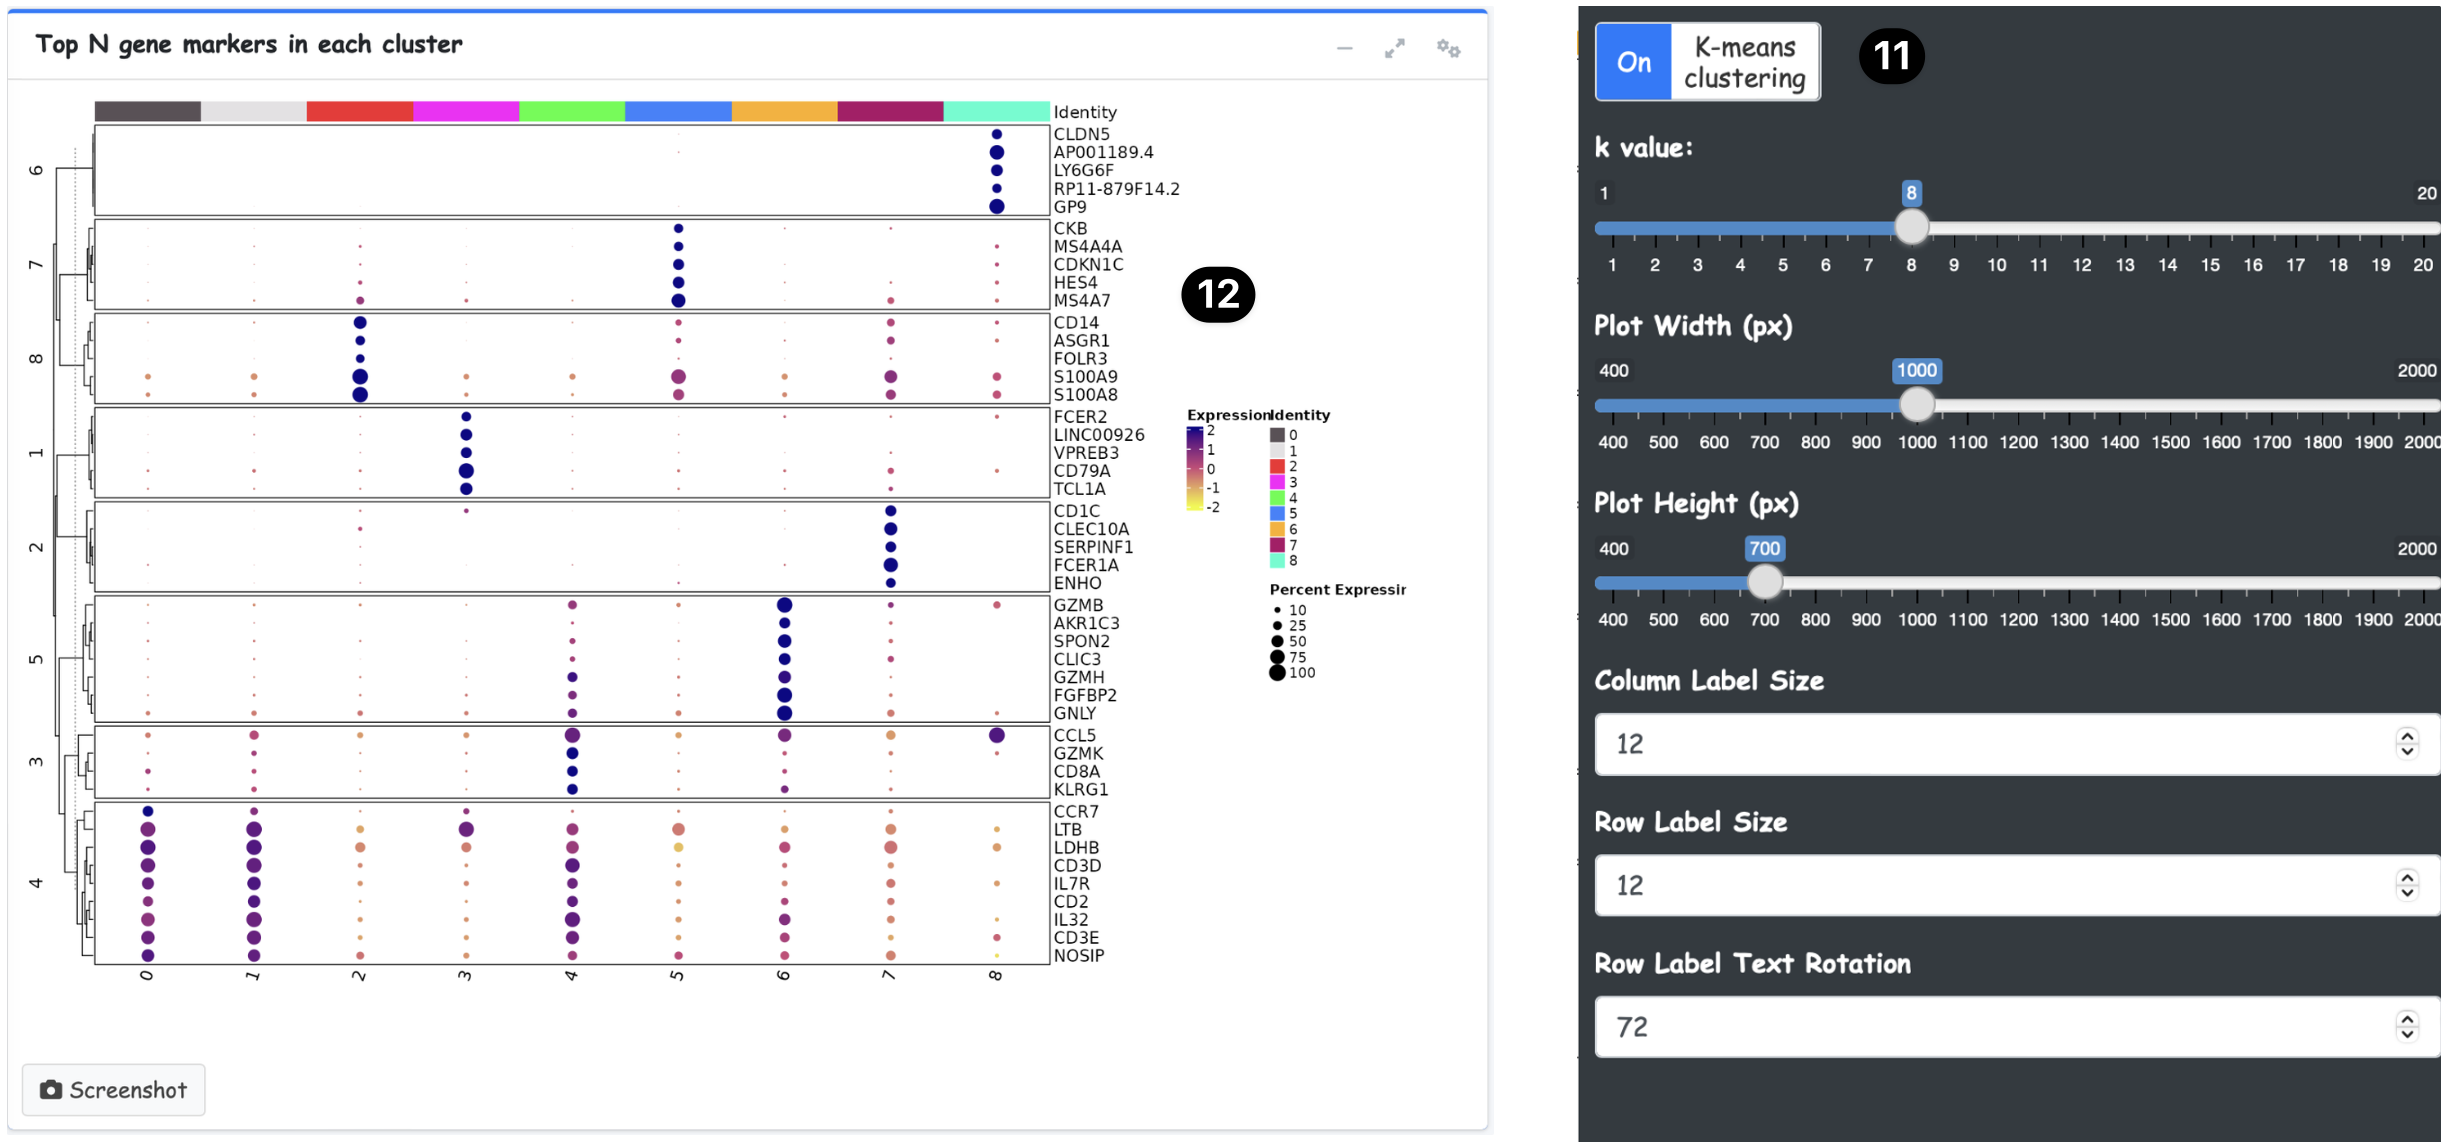Click the cyan Identity 8 legend swatch

pyautogui.click(x=1277, y=561)
